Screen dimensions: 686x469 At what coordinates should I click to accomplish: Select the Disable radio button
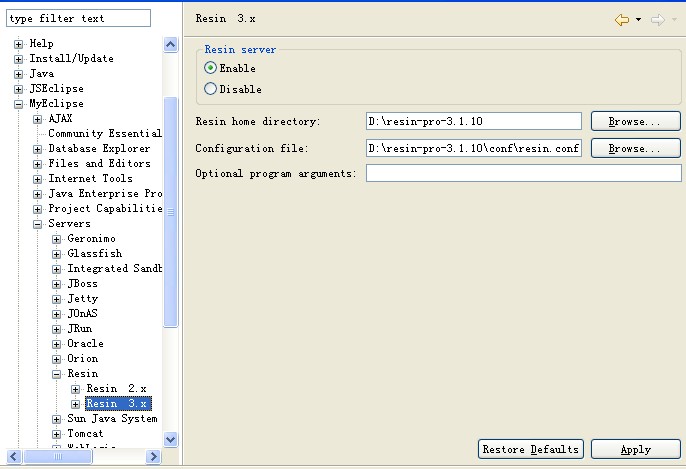210,89
